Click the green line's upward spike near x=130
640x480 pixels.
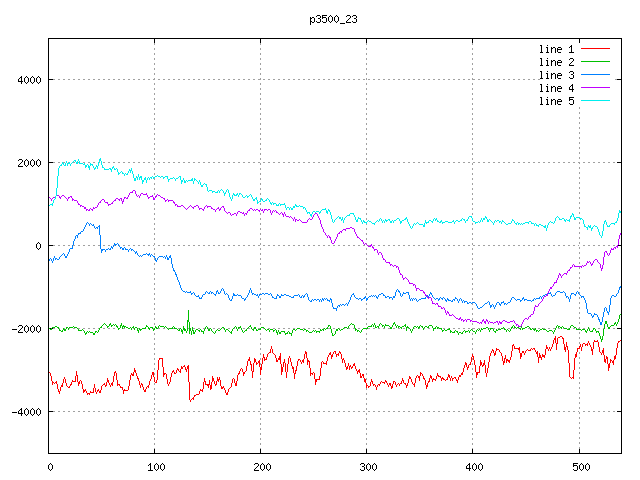pyautogui.click(x=188, y=313)
